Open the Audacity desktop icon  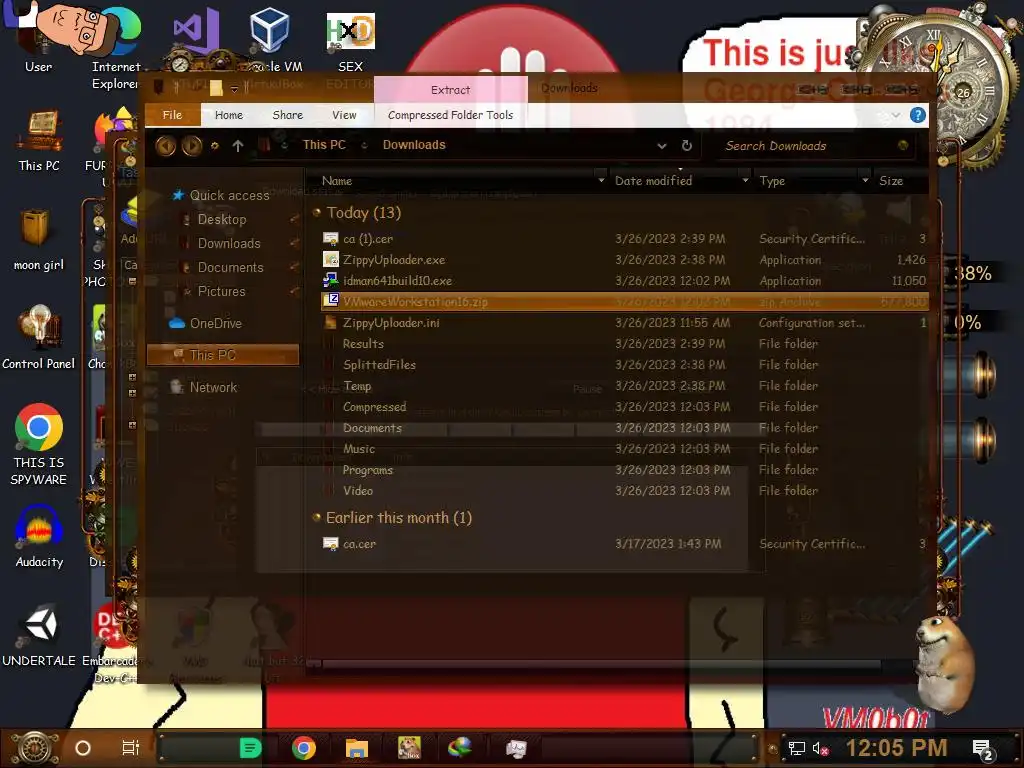[39, 537]
